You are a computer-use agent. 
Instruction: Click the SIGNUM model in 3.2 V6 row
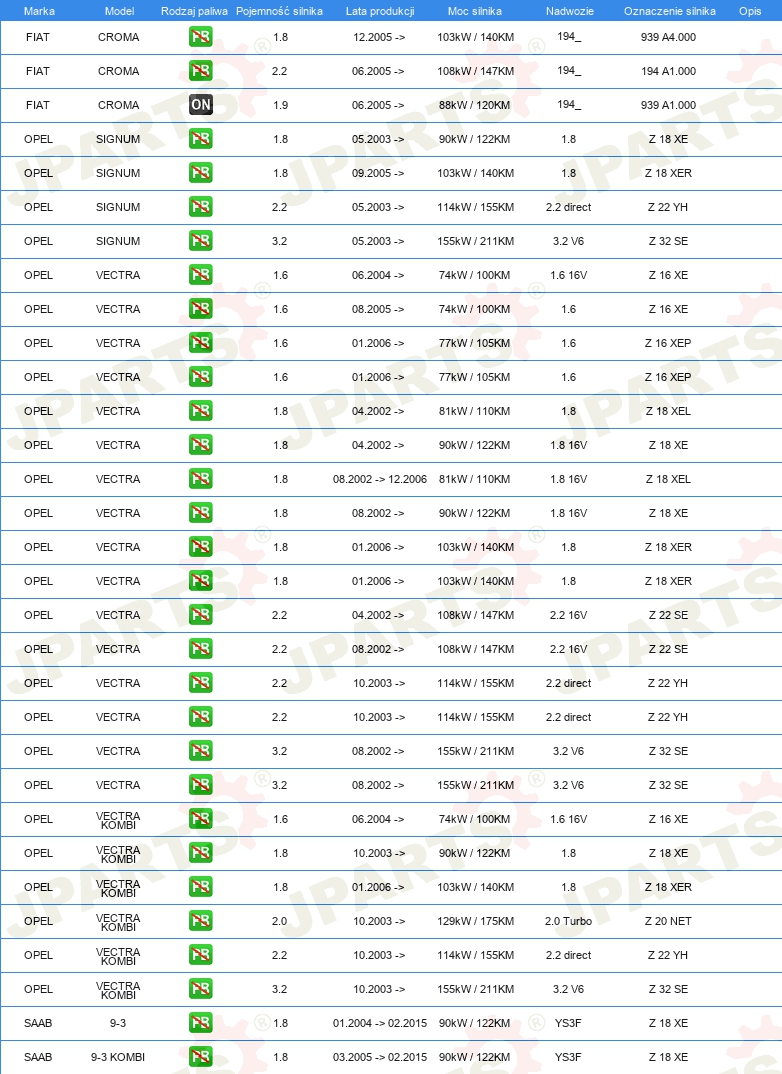click(118, 241)
